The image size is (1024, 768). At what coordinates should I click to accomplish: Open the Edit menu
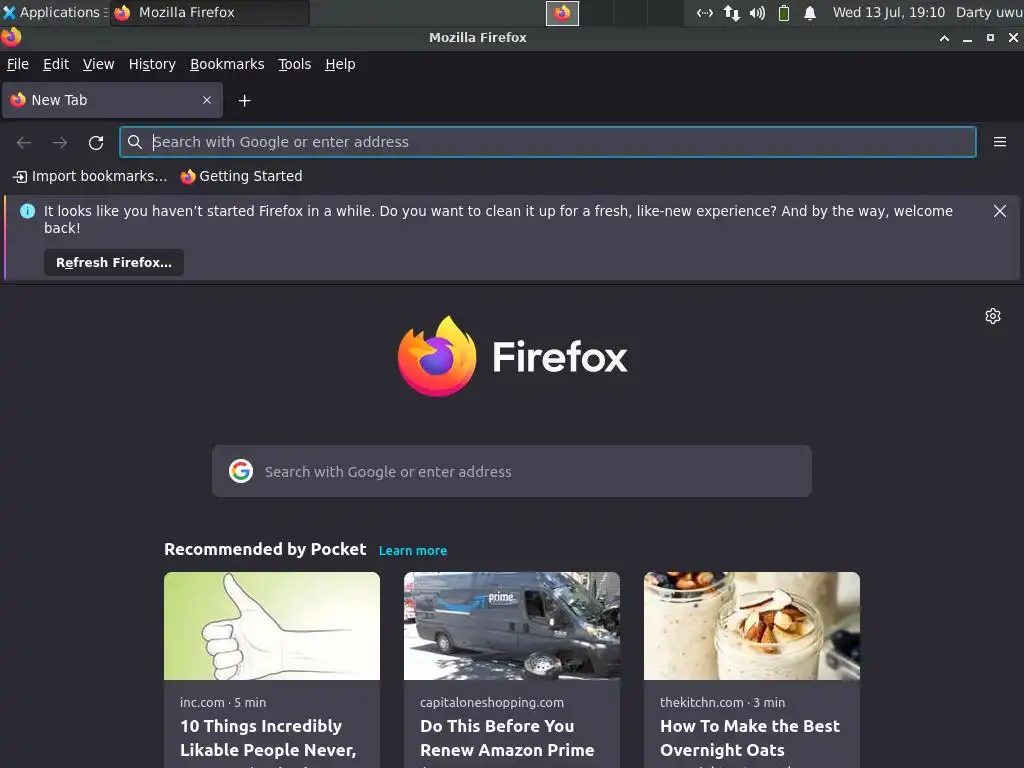tap(56, 64)
